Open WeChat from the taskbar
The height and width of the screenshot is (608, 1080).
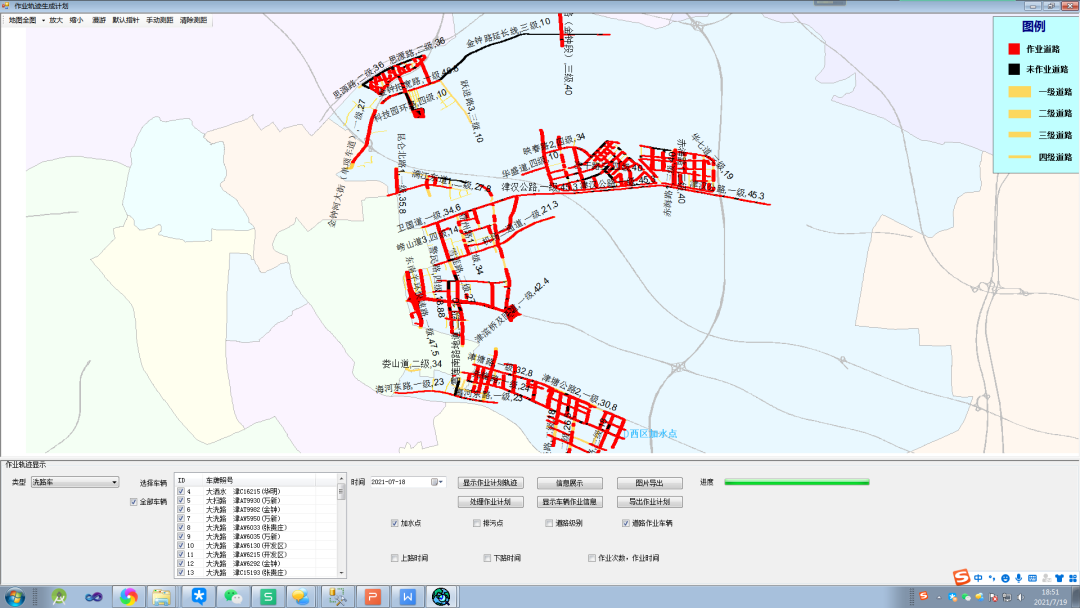233,596
